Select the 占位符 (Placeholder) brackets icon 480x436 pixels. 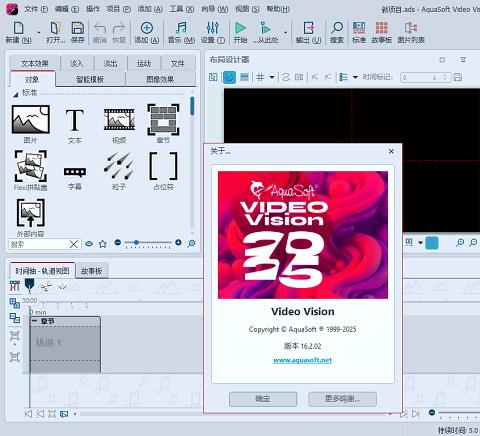click(163, 166)
